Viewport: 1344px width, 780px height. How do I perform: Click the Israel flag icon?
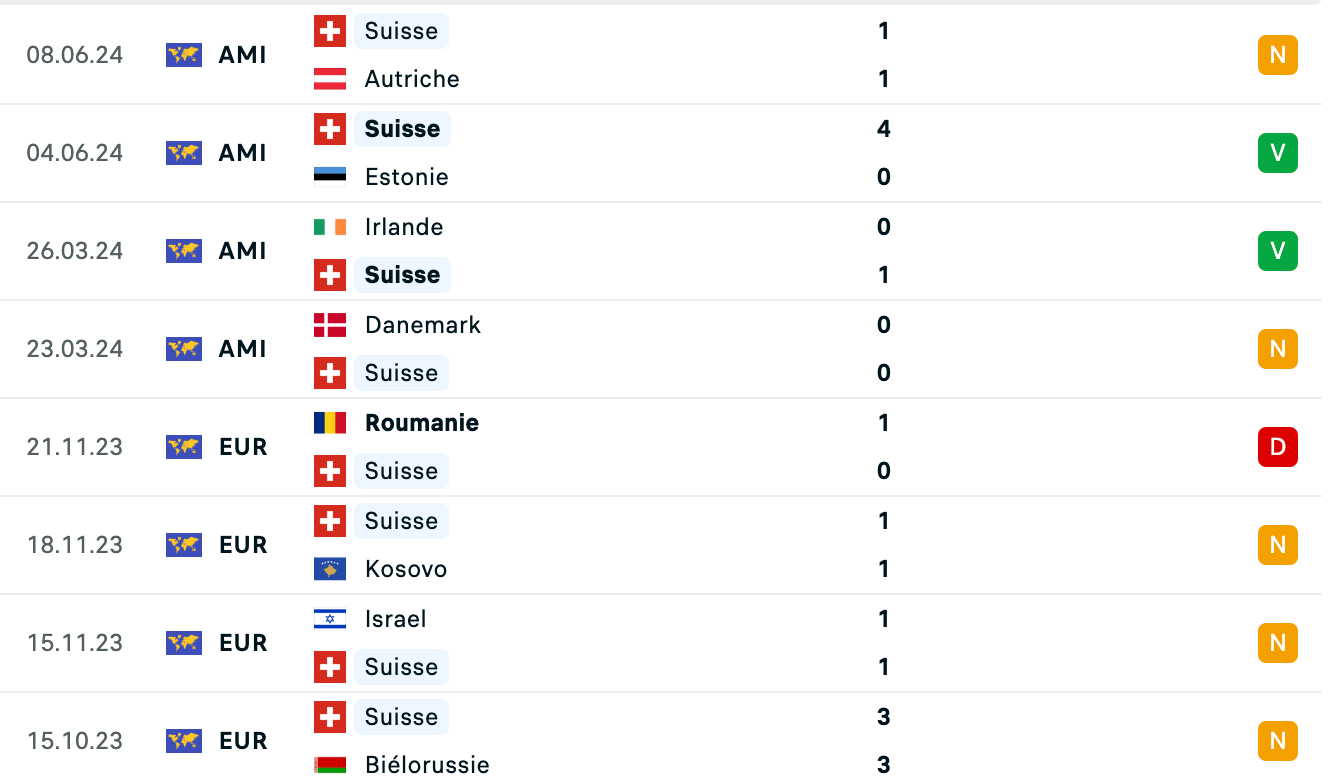tap(330, 619)
